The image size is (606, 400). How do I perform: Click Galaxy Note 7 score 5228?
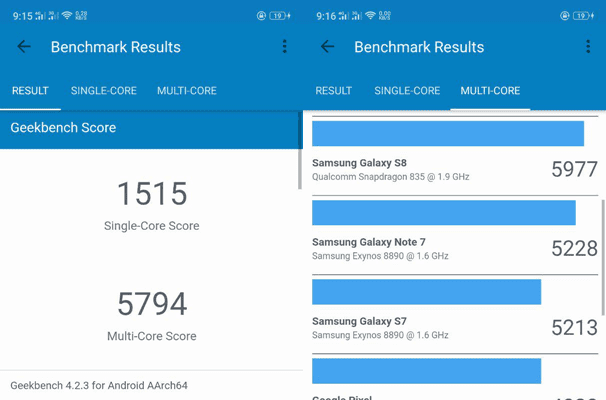(574, 249)
